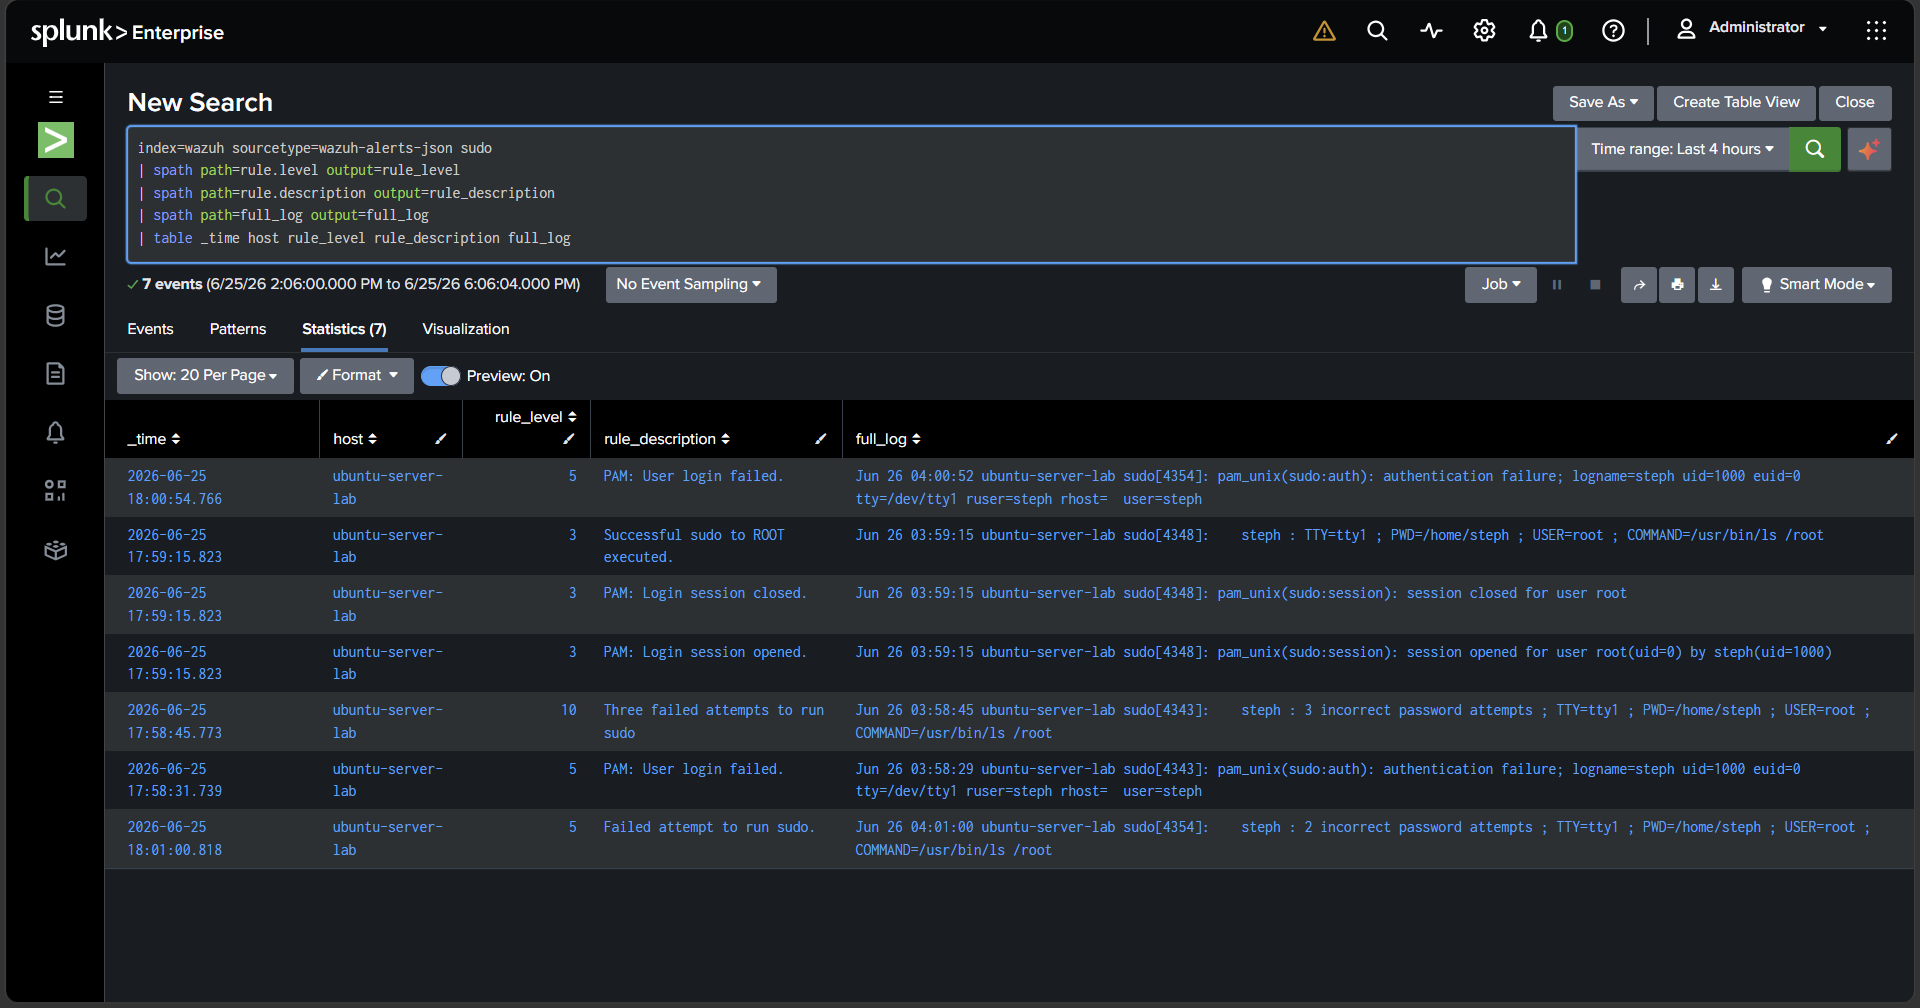Open the apps grid dots icon
1920x1008 pixels.
pyautogui.click(x=1876, y=31)
